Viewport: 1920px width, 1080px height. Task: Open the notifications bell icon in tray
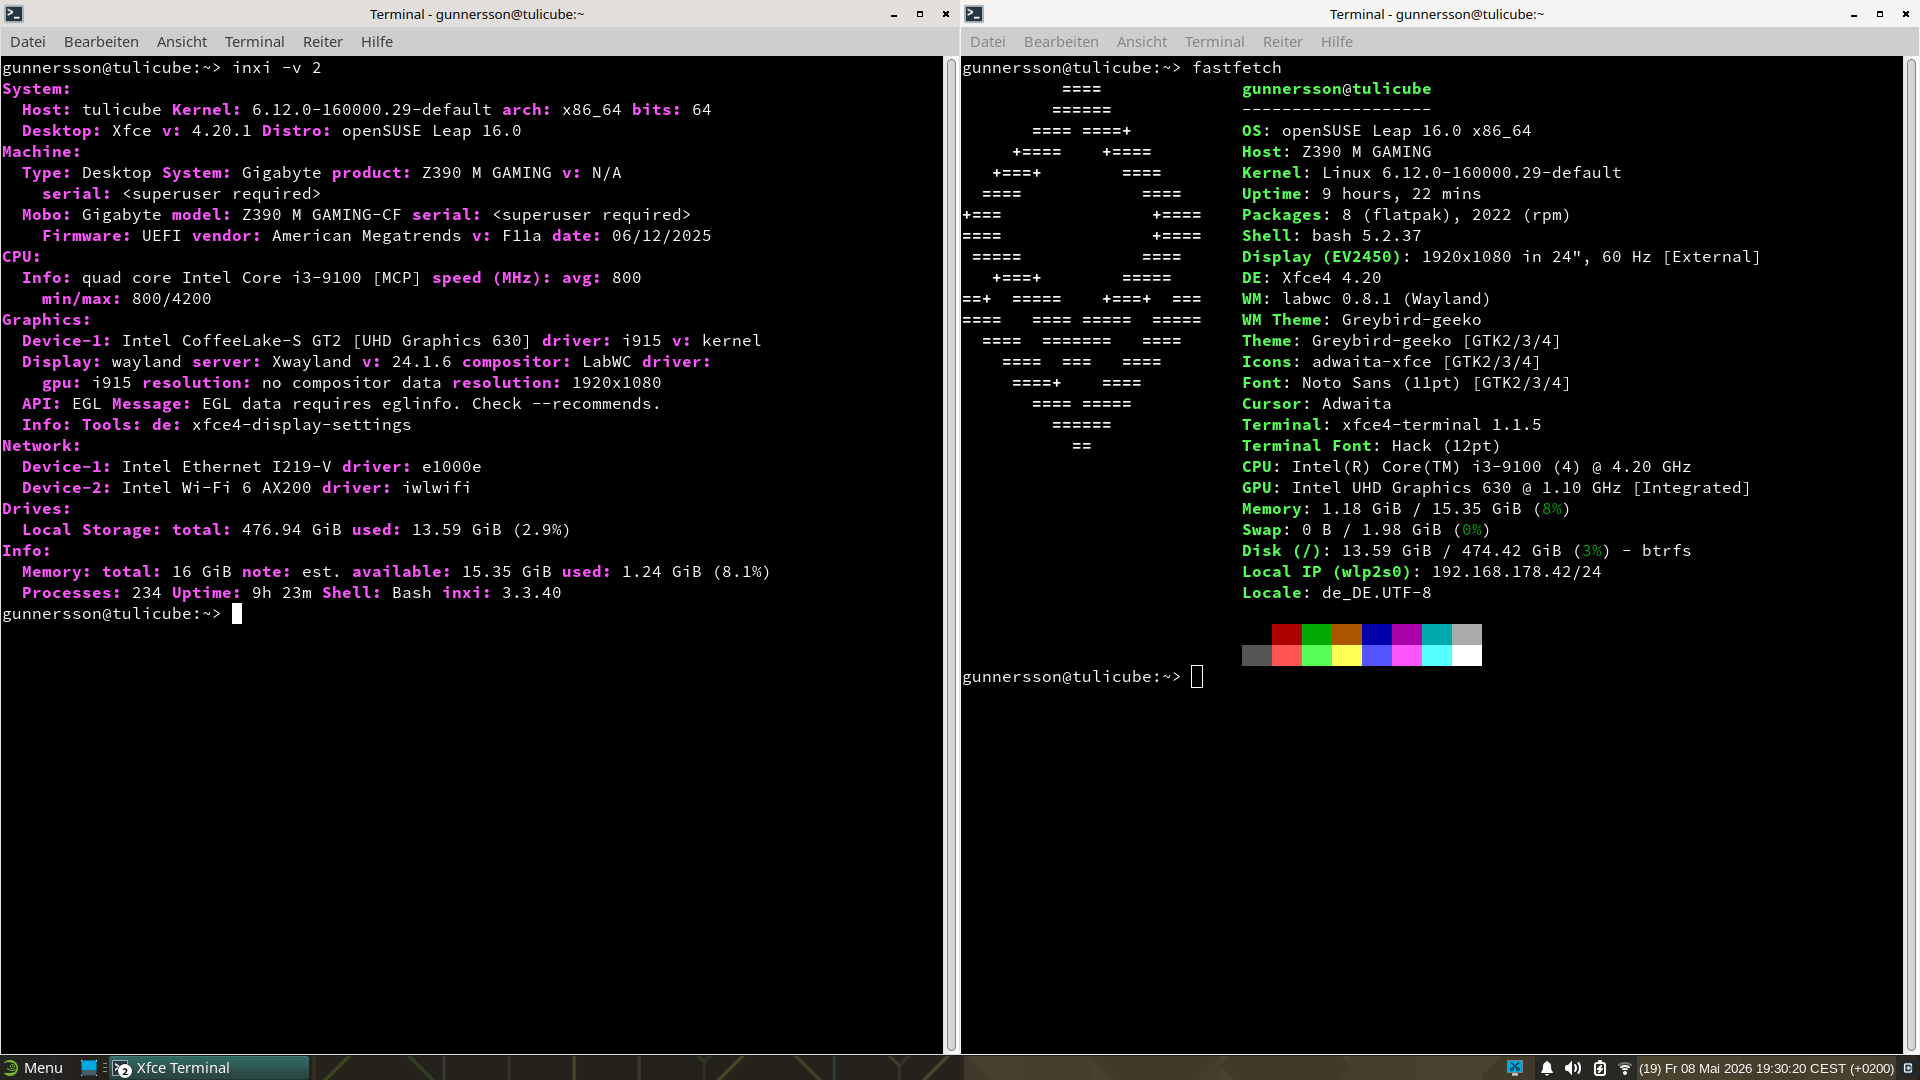[x=1546, y=1068]
